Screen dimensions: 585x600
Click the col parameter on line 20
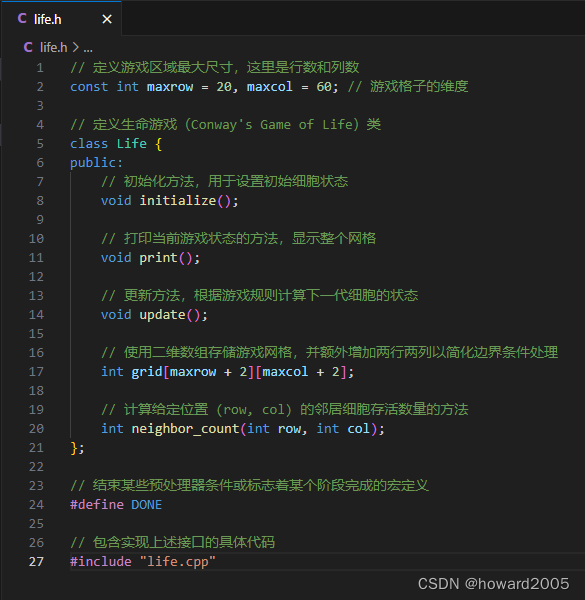point(359,429)
